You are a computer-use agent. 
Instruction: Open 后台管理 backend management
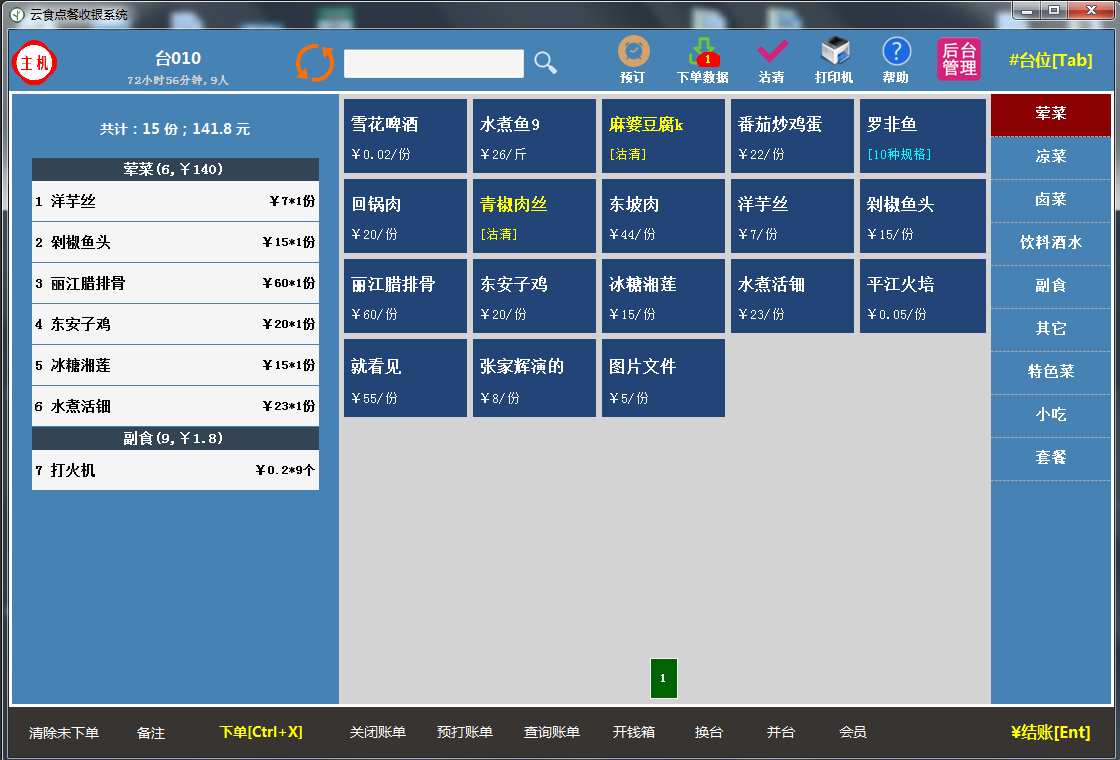(959, 60)
